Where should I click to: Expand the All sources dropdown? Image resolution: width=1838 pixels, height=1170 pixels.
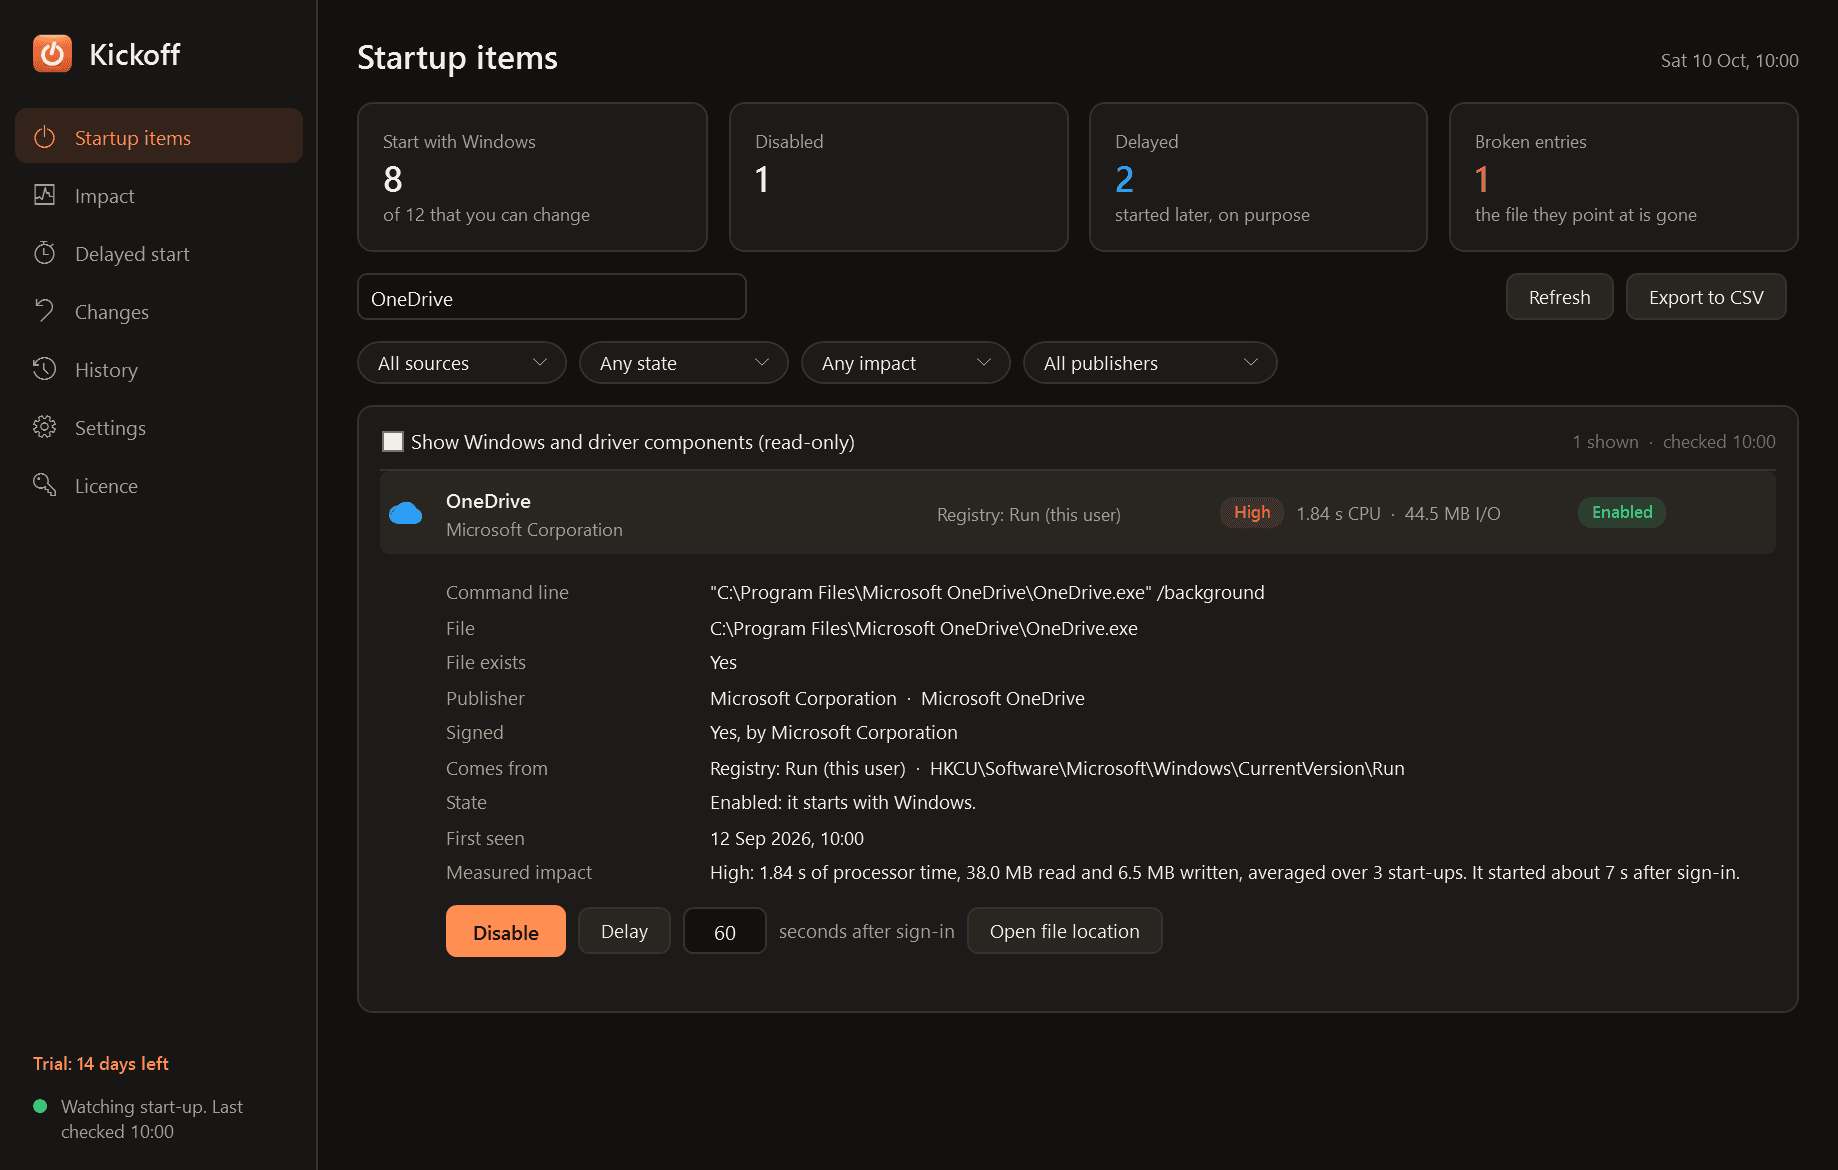[x=462, y=363]
